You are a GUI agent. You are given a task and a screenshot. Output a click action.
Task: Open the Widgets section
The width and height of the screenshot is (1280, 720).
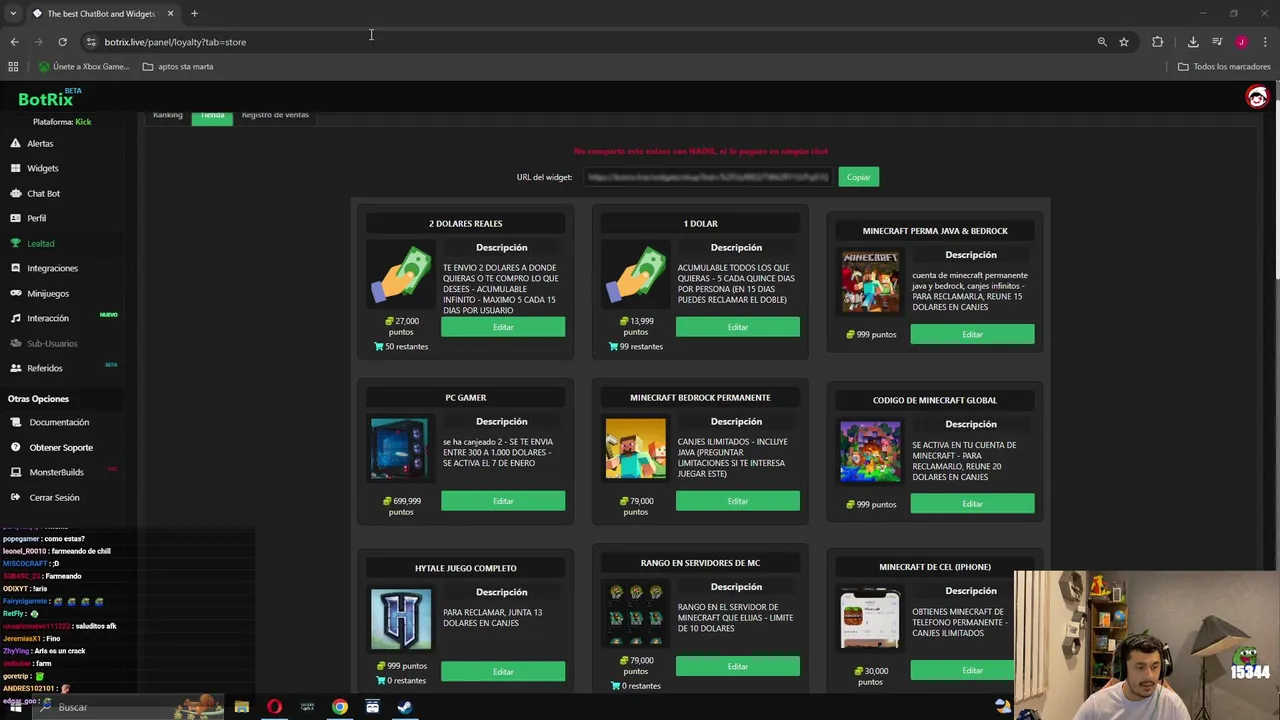[42, 168]
